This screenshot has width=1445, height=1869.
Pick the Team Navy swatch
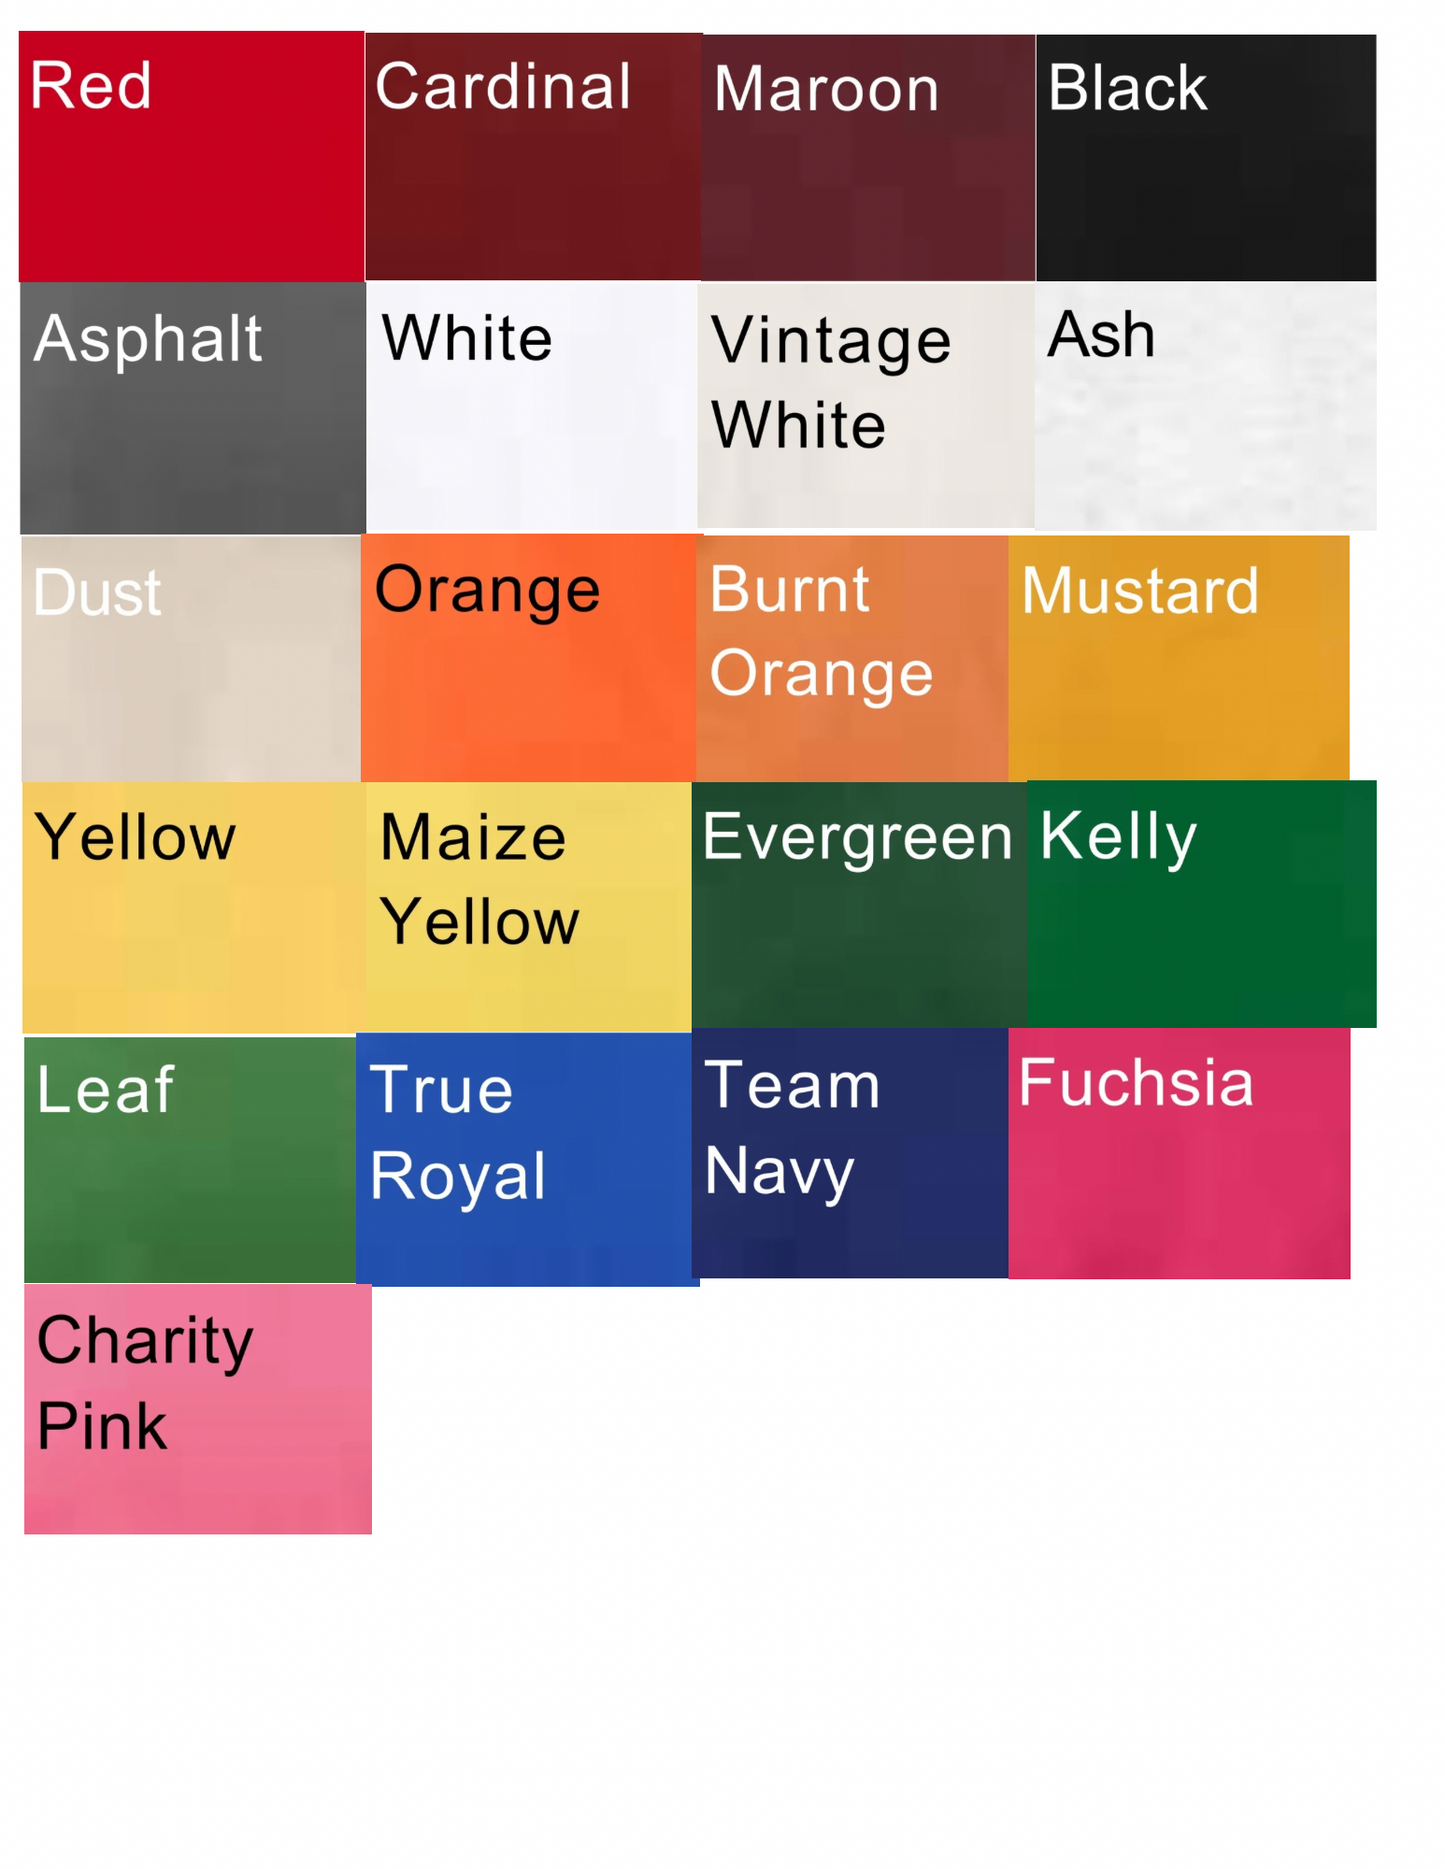coord(850,1153)
